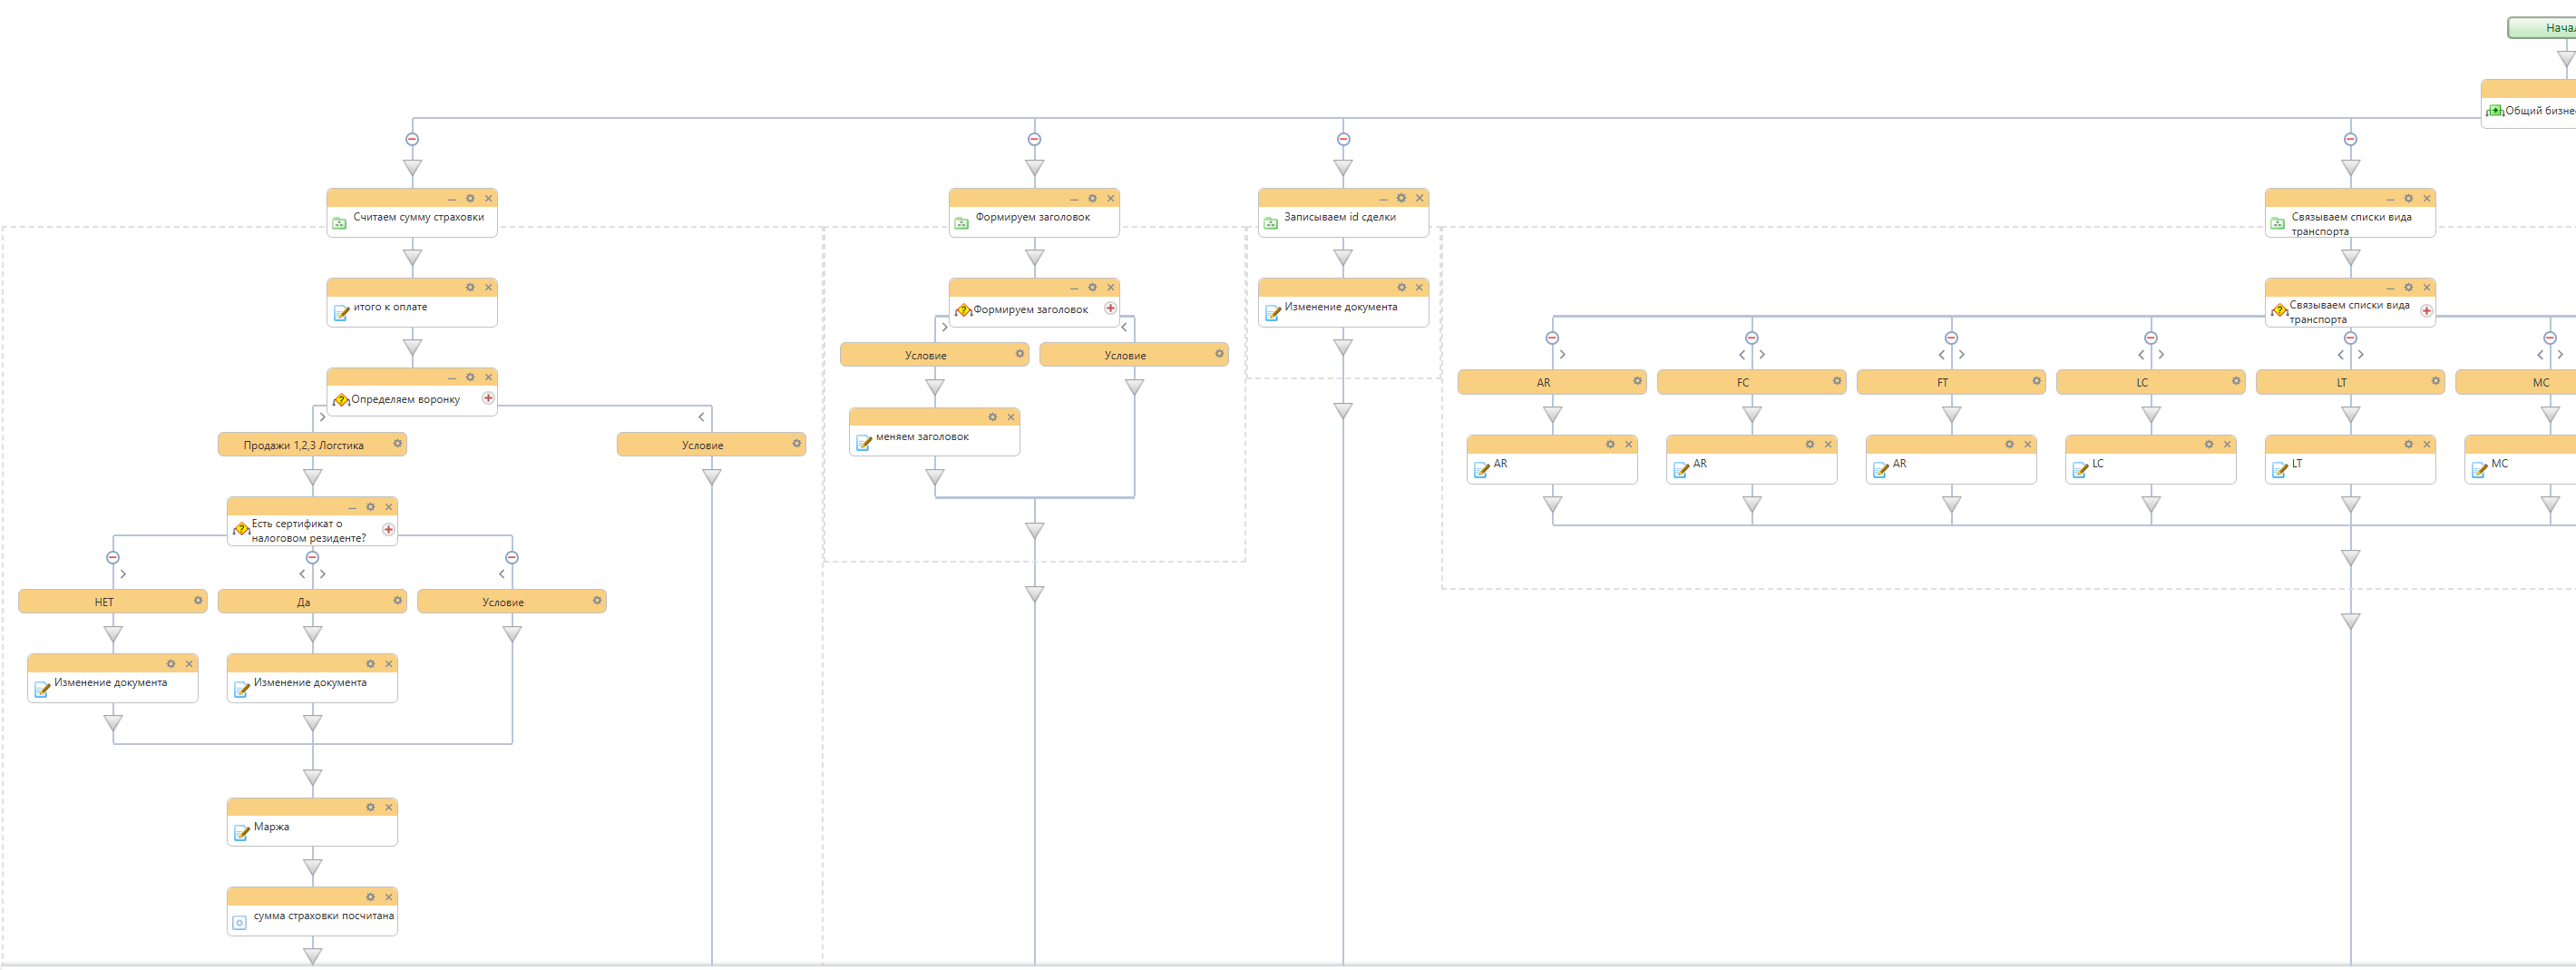
Task: Delete the 'сумма страховки посчитана' block
Action: pos(389,897)
